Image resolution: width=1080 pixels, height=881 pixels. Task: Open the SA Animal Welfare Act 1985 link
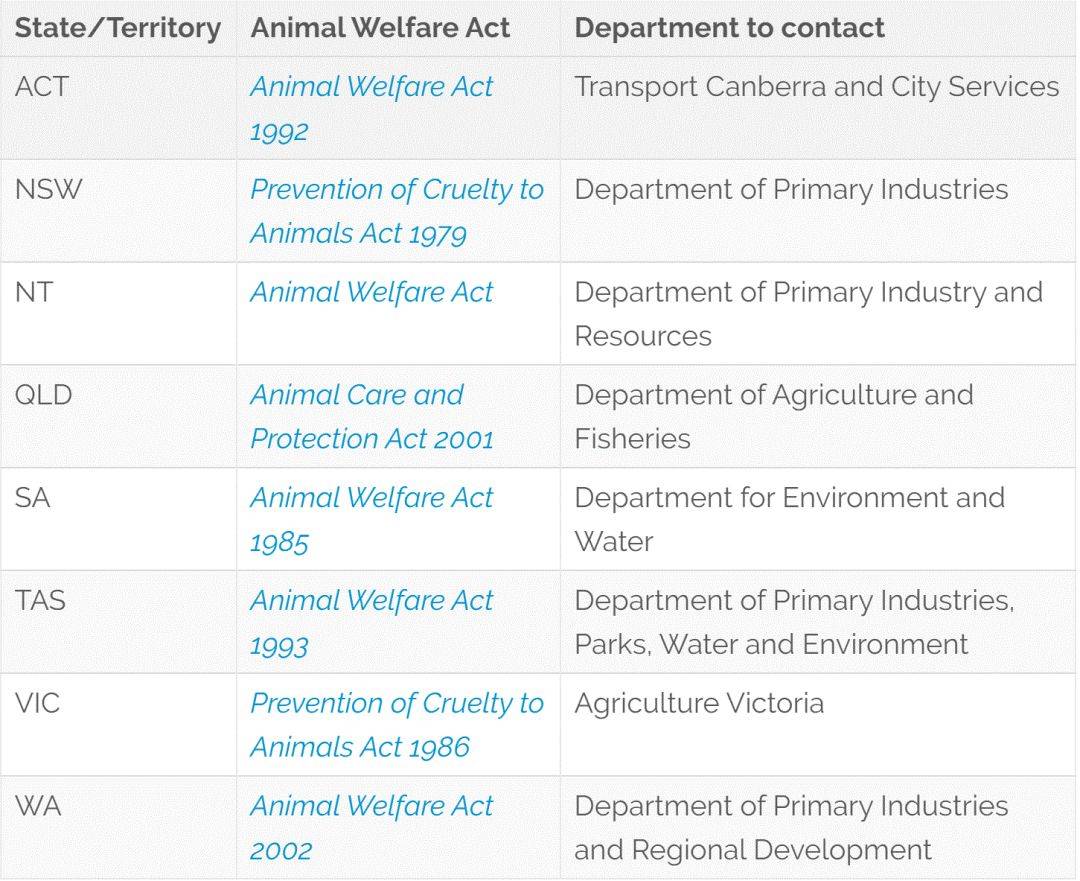pyautogui.click(x=371, y=519)
